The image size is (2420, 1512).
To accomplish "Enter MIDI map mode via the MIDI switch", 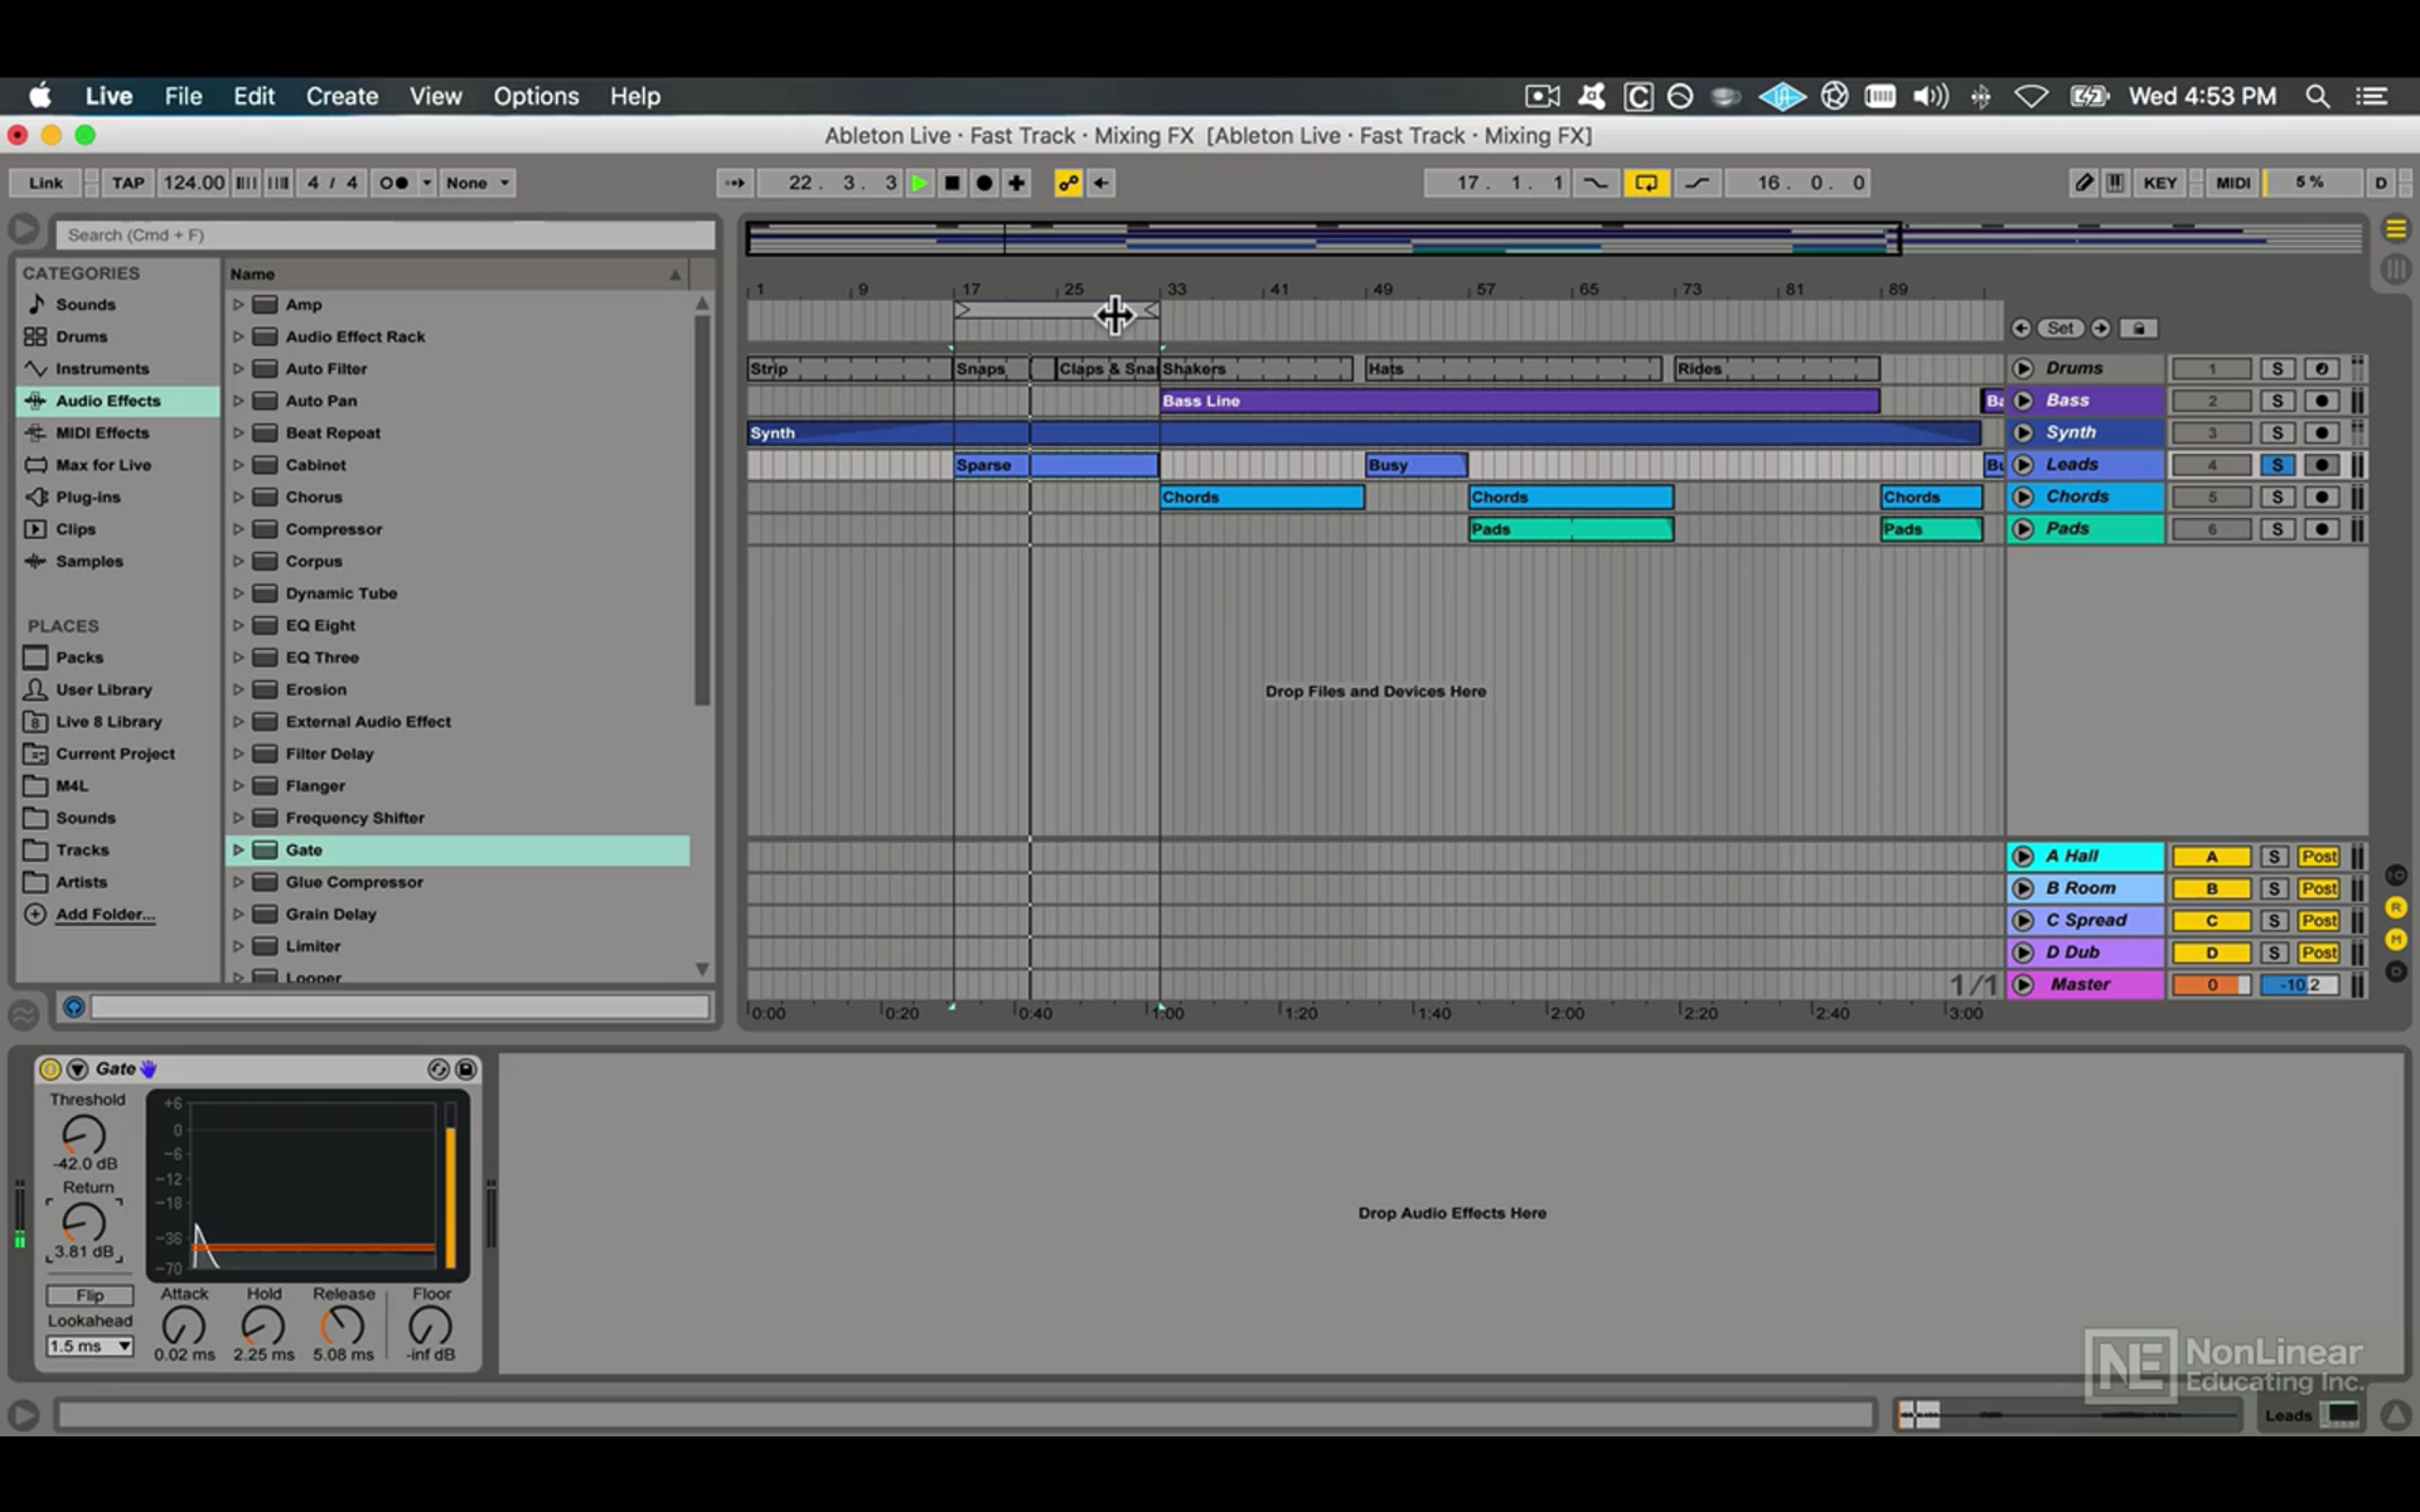I will pos(2233,182).
